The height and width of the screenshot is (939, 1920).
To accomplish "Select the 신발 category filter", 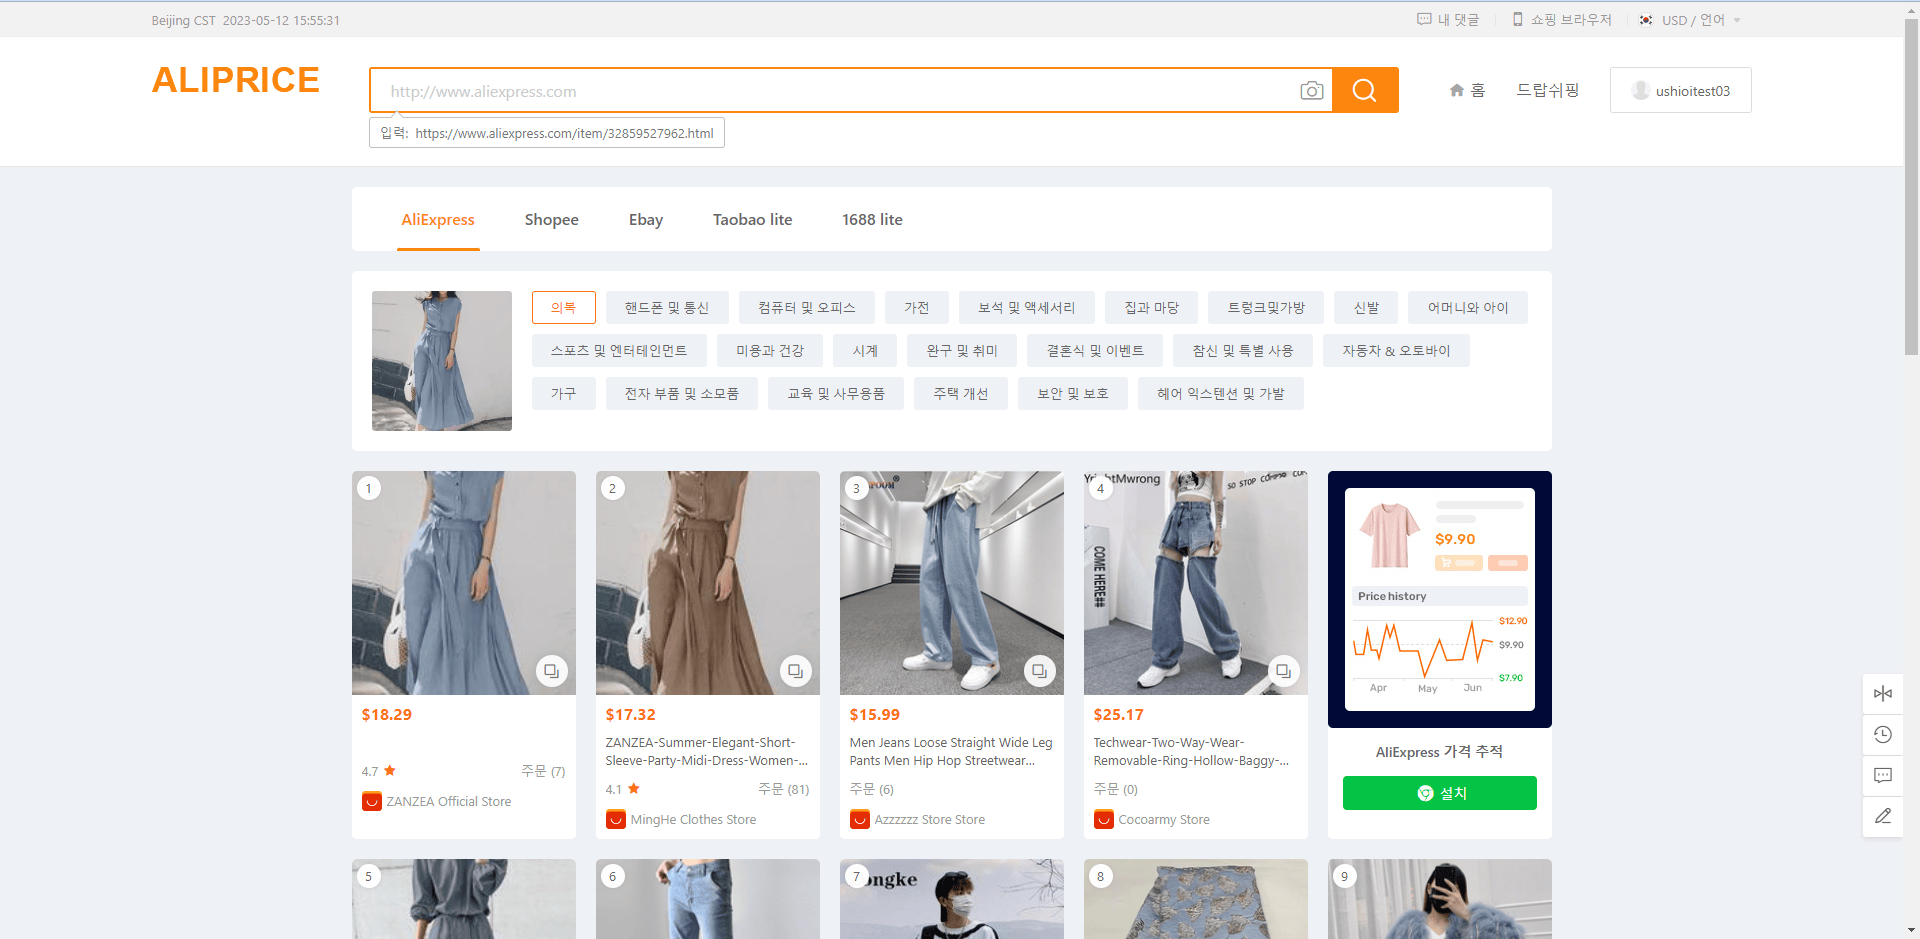I will 1366,308.
